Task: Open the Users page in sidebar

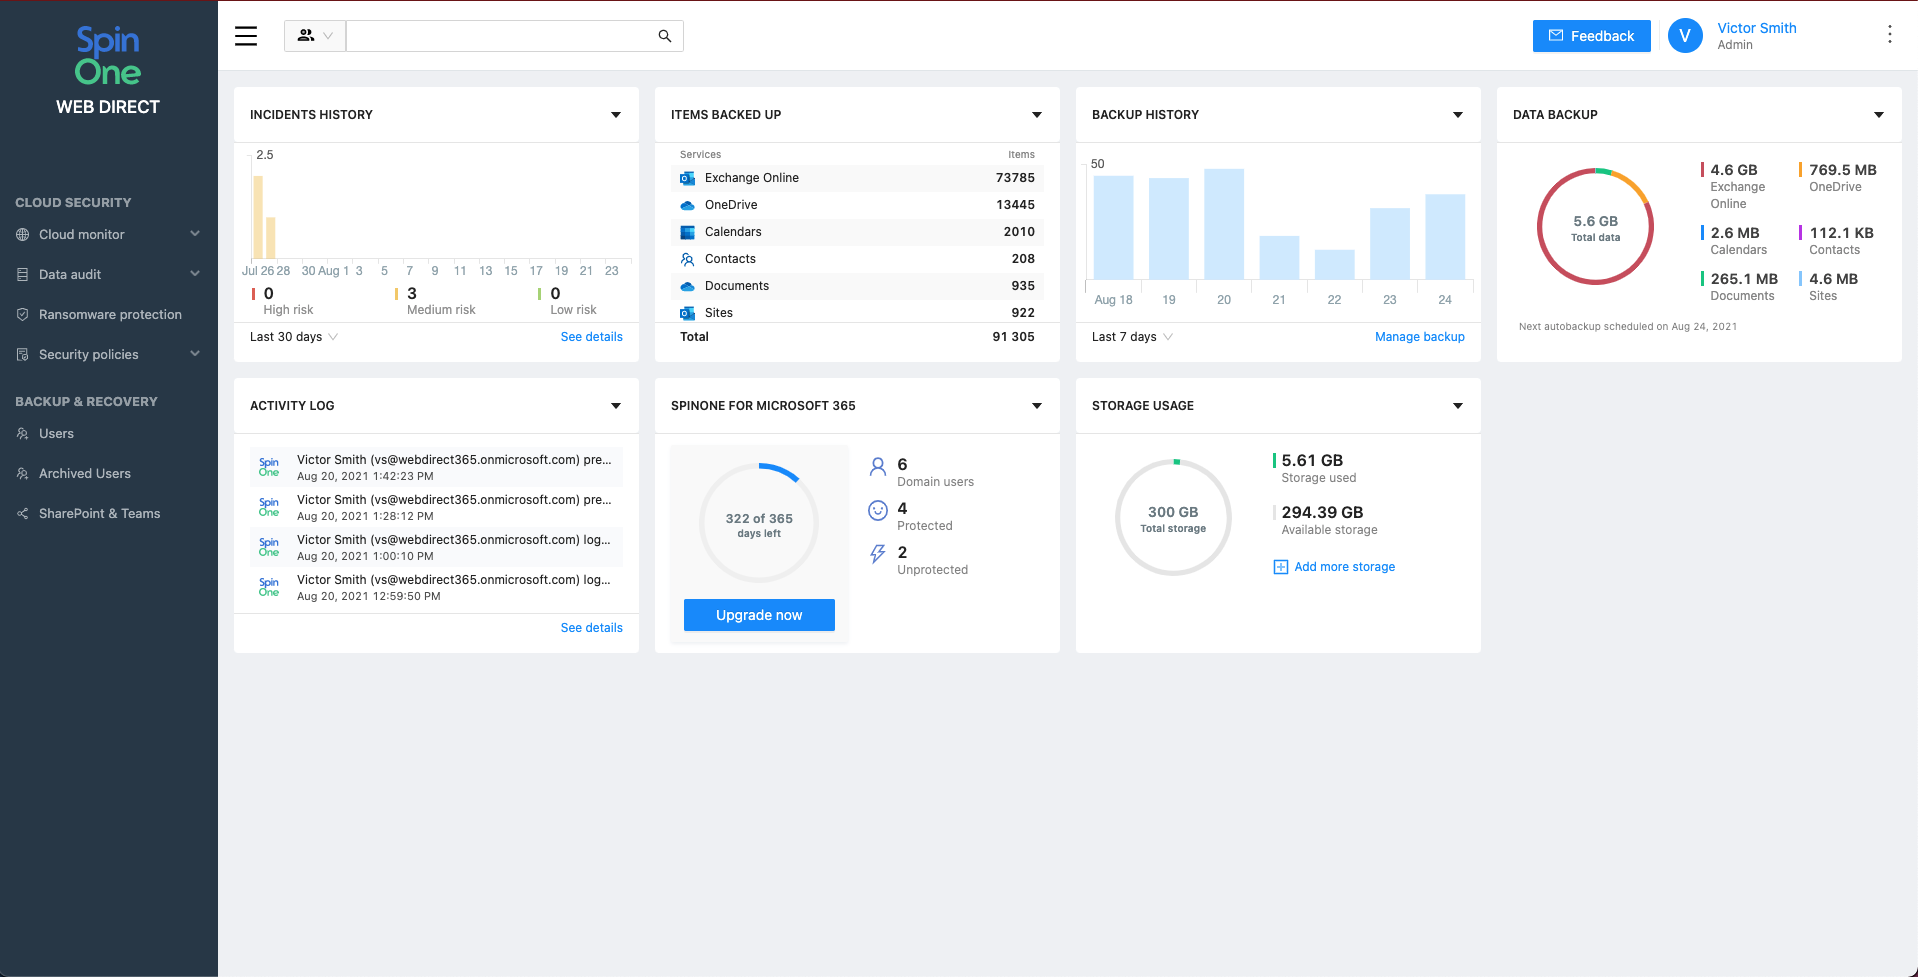Action: (56, 434)
